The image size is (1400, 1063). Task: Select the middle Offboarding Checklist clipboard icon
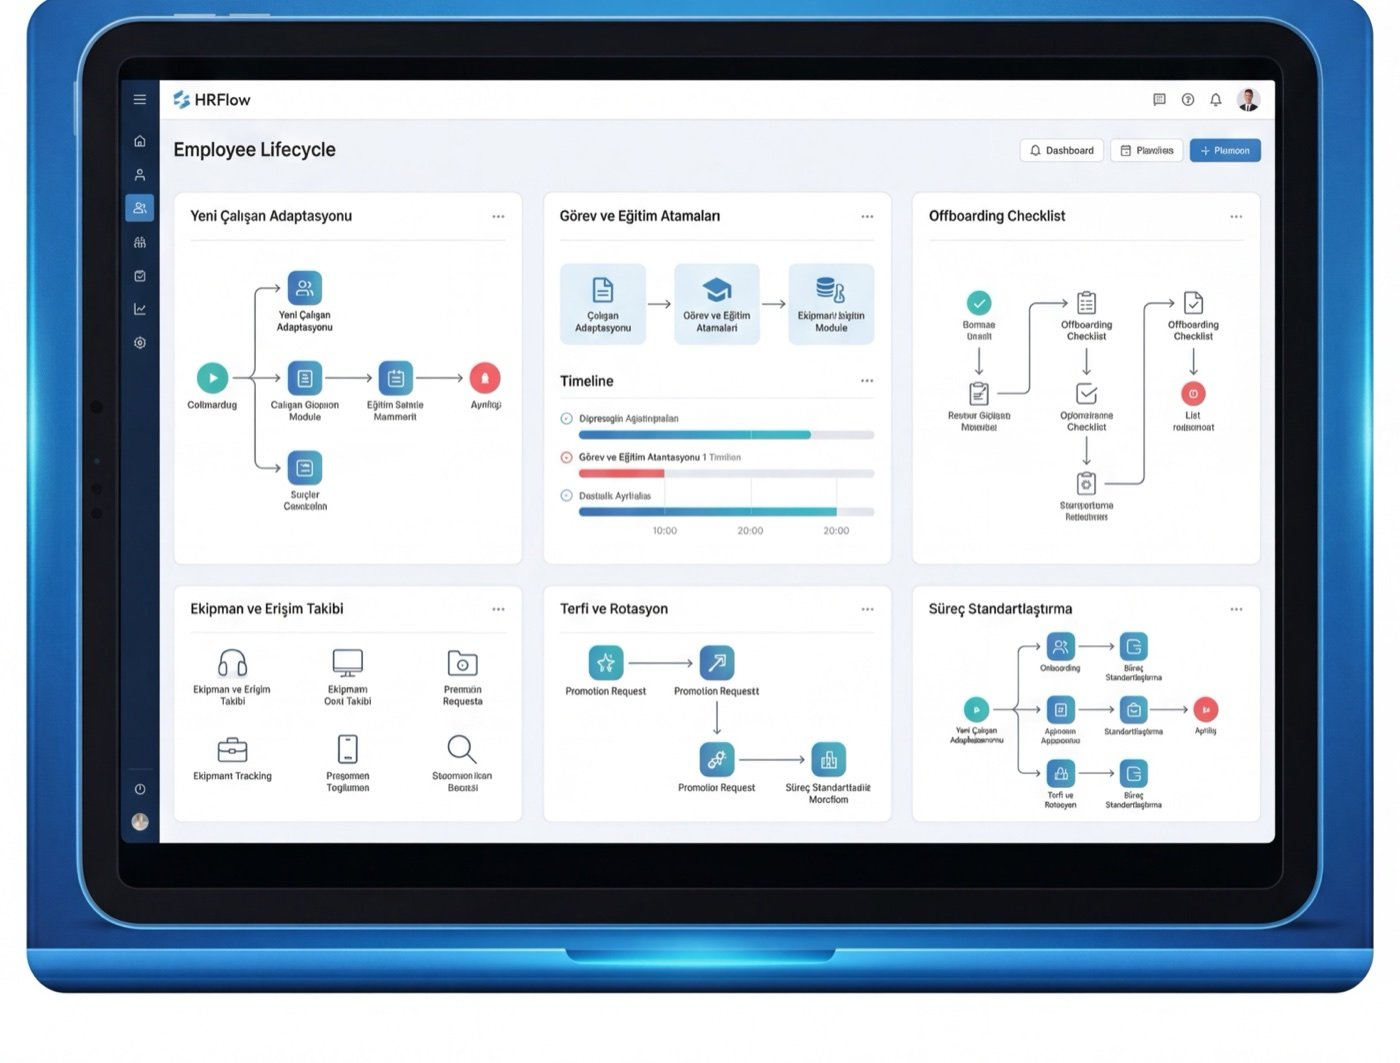(1086, 303)
